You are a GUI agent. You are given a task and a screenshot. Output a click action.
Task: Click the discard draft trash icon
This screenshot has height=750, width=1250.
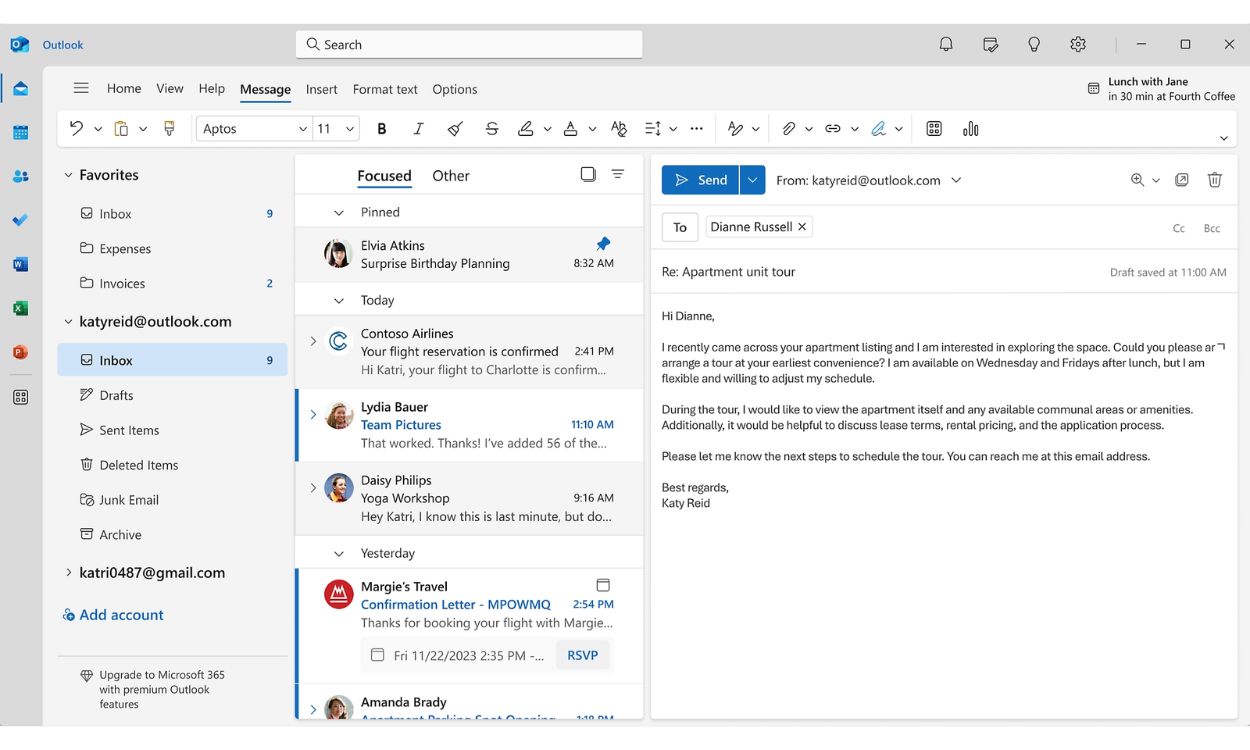(1215, 180)
